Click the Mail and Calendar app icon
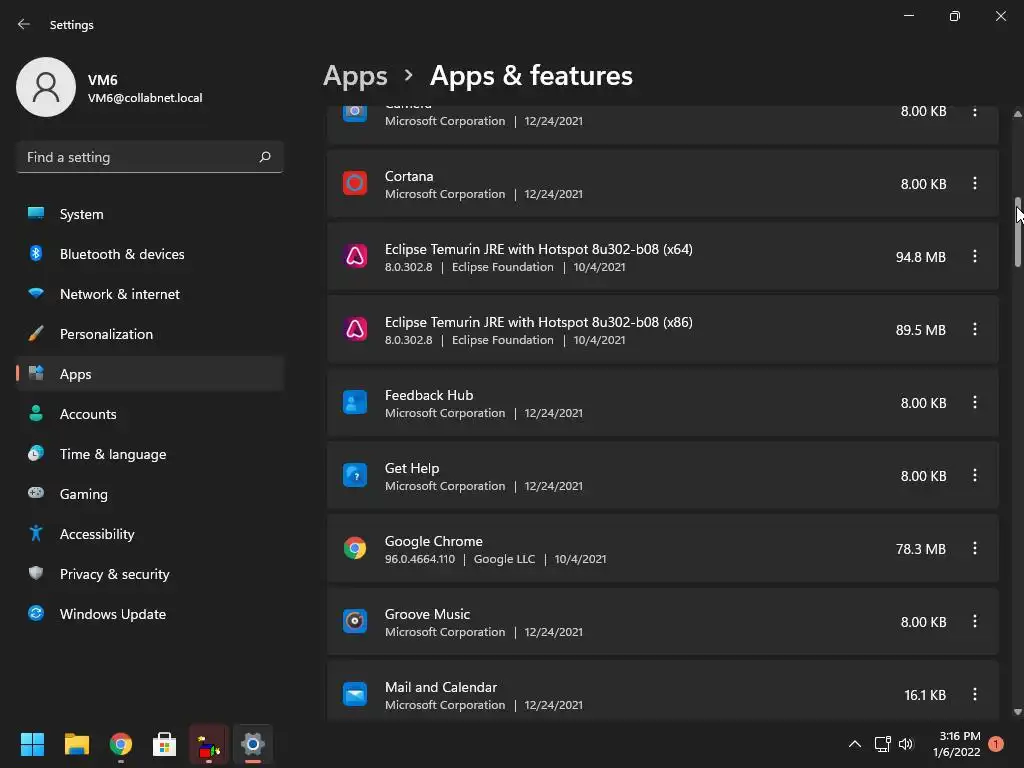This screenshot has height=768, width=1024. tap(355, 695)
